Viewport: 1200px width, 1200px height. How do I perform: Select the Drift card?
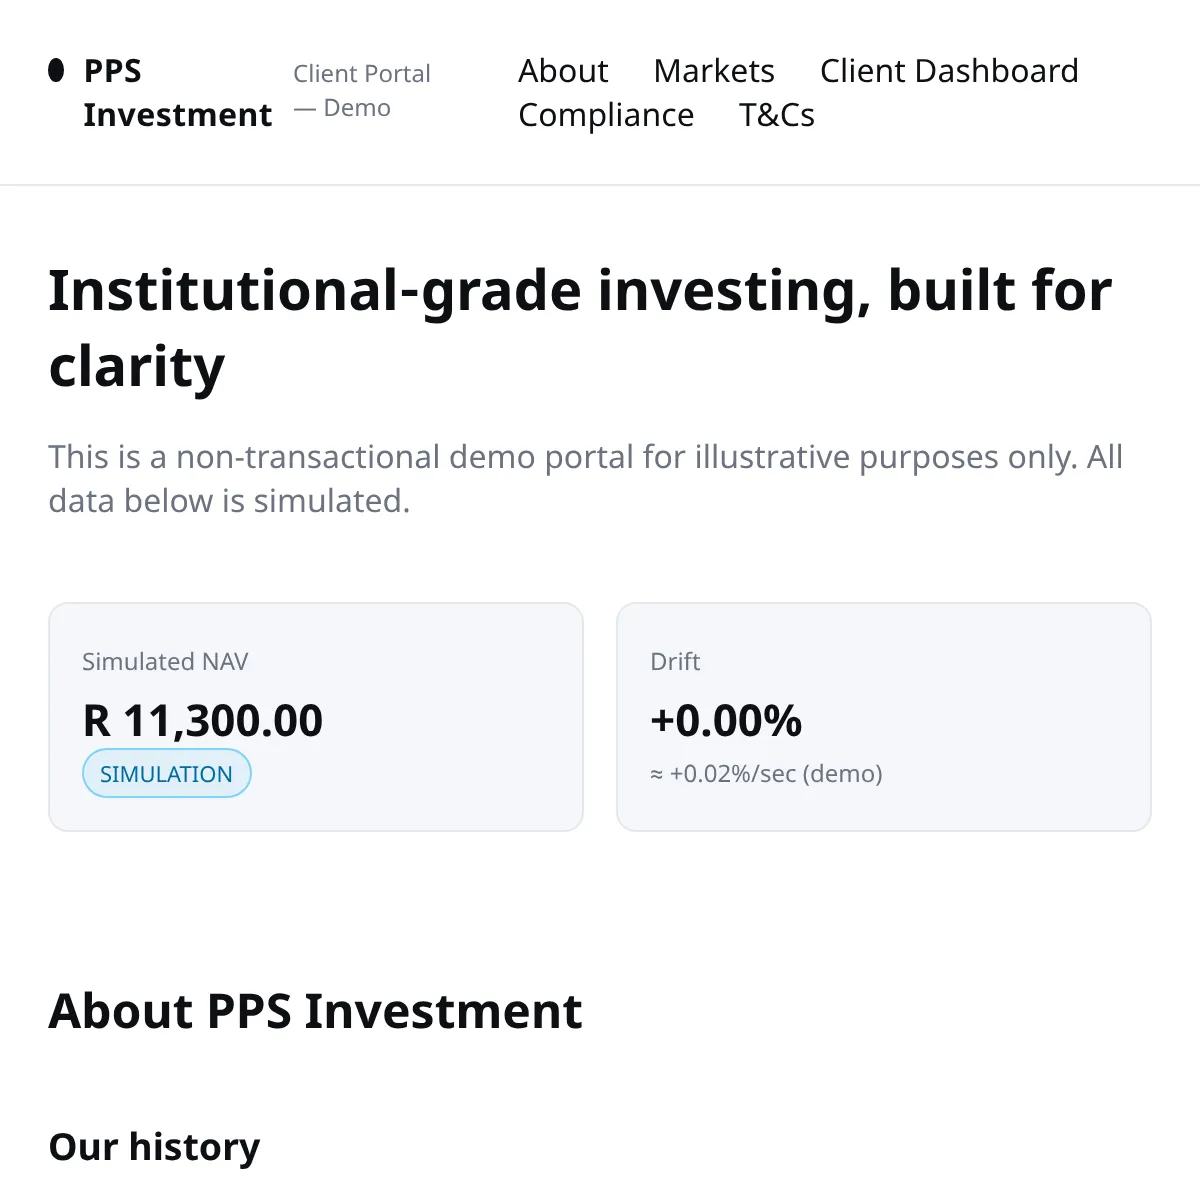coord(884,716)
